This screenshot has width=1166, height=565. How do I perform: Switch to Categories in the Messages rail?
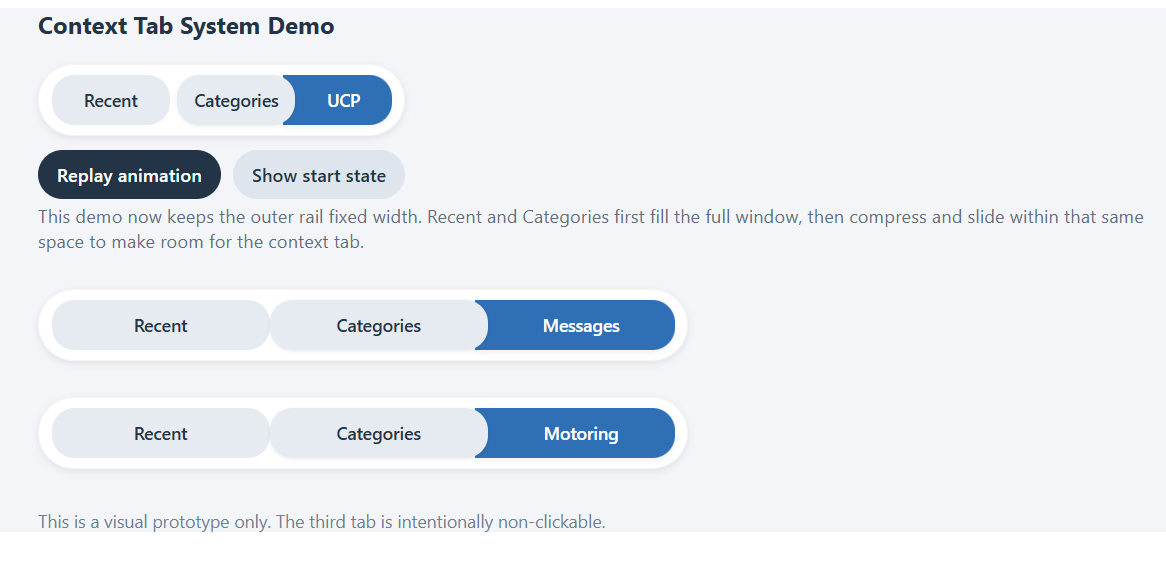(x=378, y=326)
